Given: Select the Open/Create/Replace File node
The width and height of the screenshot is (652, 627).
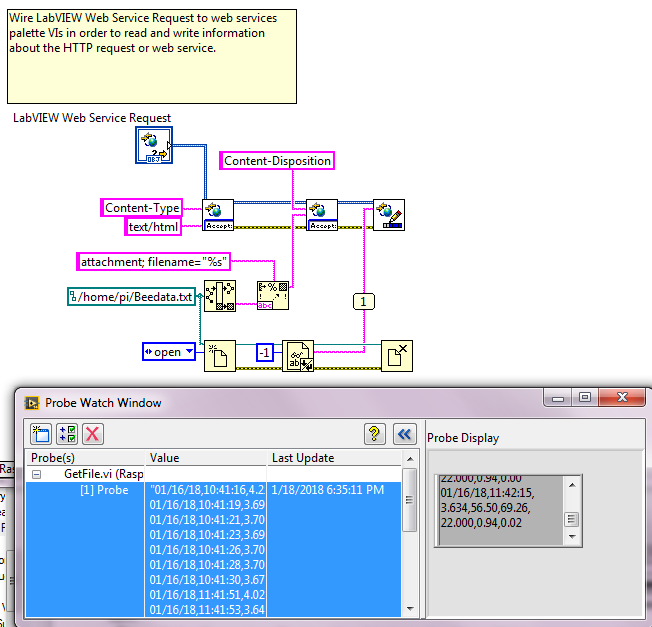Looking at the screenshot, I should point(220,356).
